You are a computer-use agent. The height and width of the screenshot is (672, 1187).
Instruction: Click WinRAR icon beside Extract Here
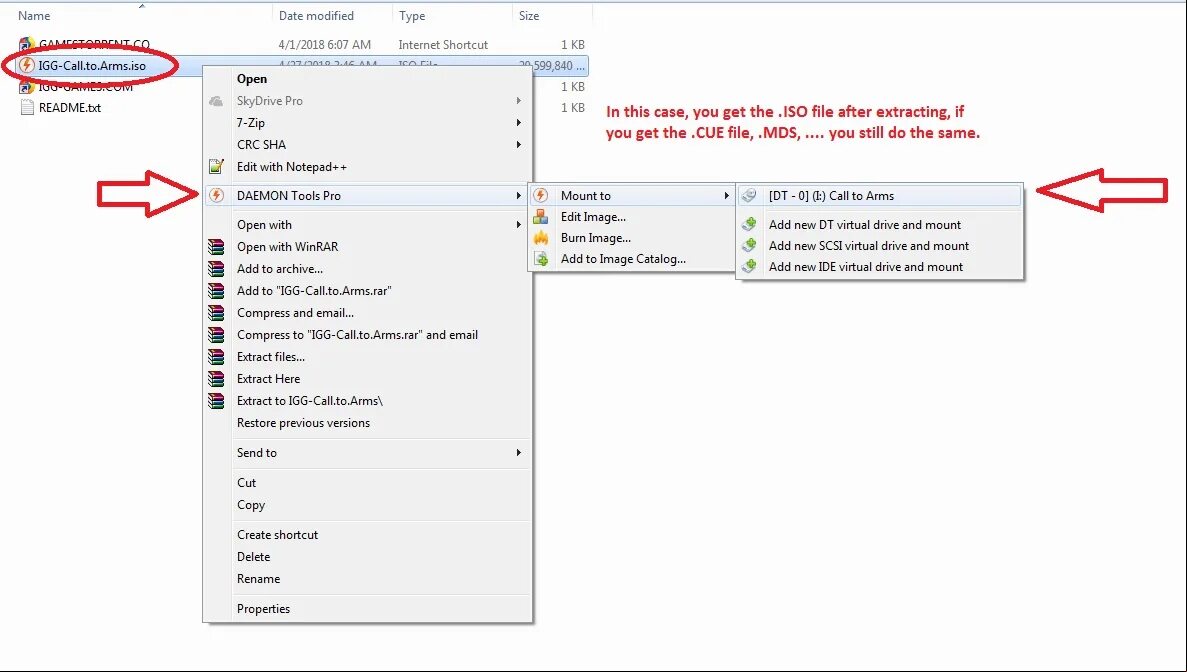pos(216,378)
